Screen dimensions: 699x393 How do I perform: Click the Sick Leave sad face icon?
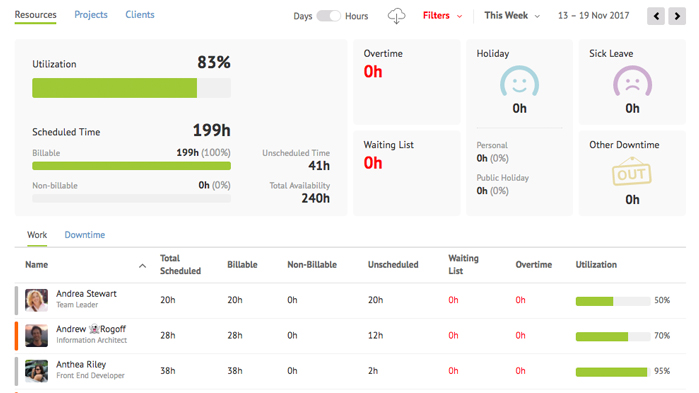point(632,81)
